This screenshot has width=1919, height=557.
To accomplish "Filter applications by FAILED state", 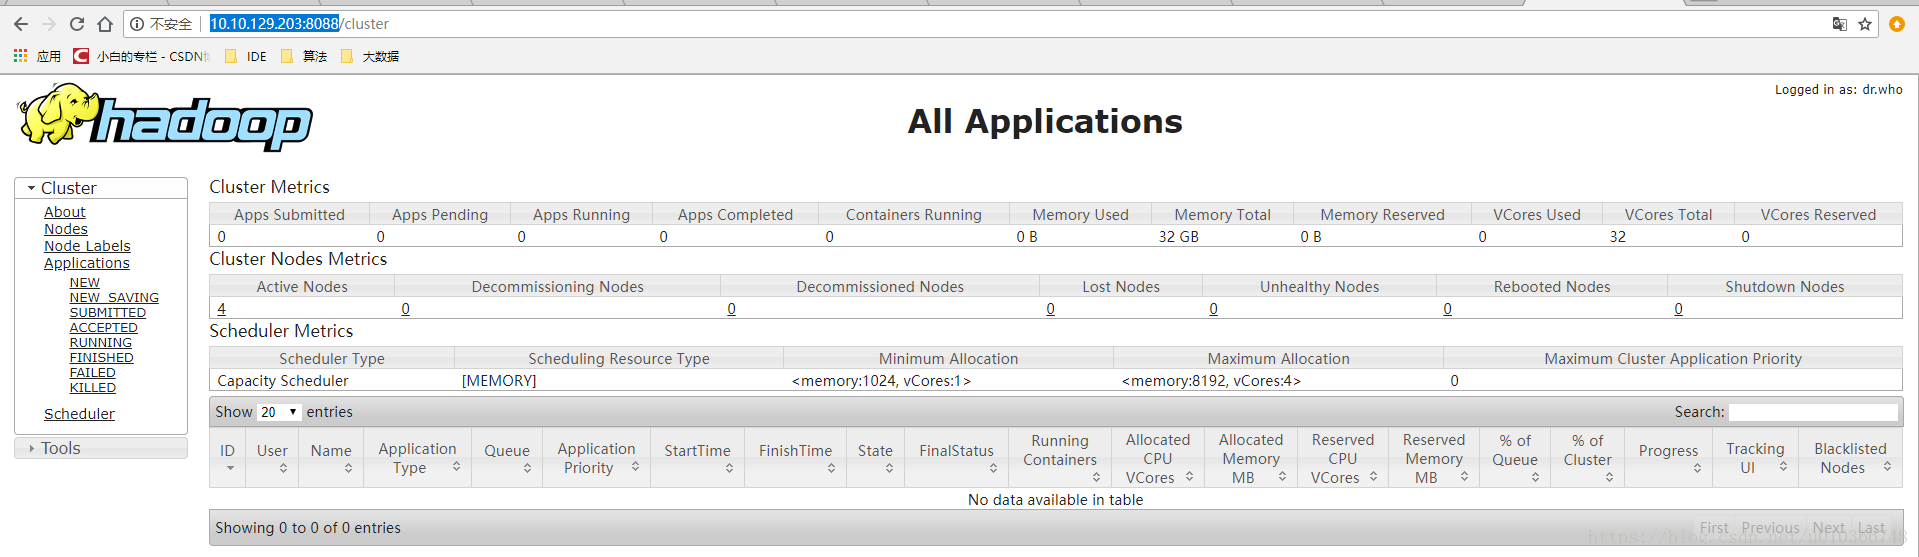I will 93,373.
